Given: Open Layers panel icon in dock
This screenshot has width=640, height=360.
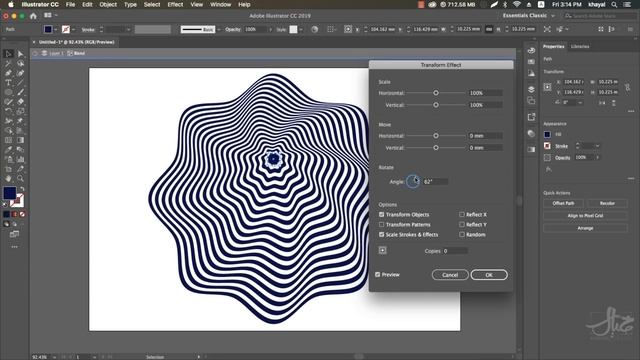Looking at the screenshot, I should point(531,89).
